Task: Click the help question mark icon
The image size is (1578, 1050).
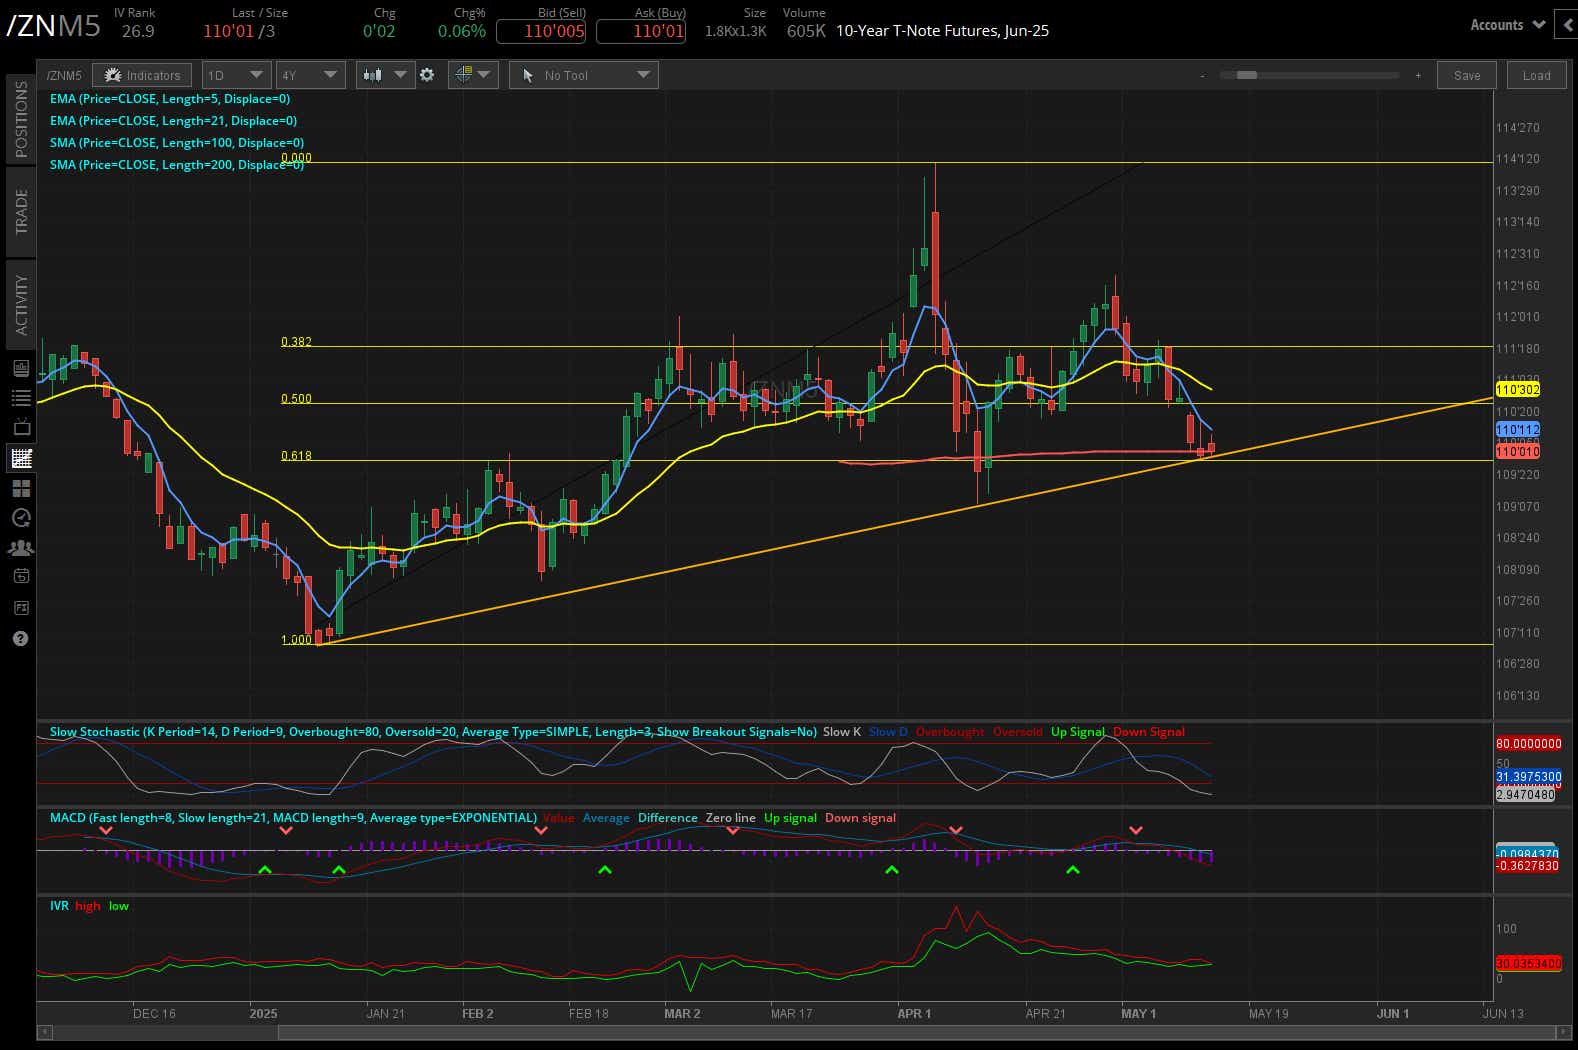Action: click(21, 638)
